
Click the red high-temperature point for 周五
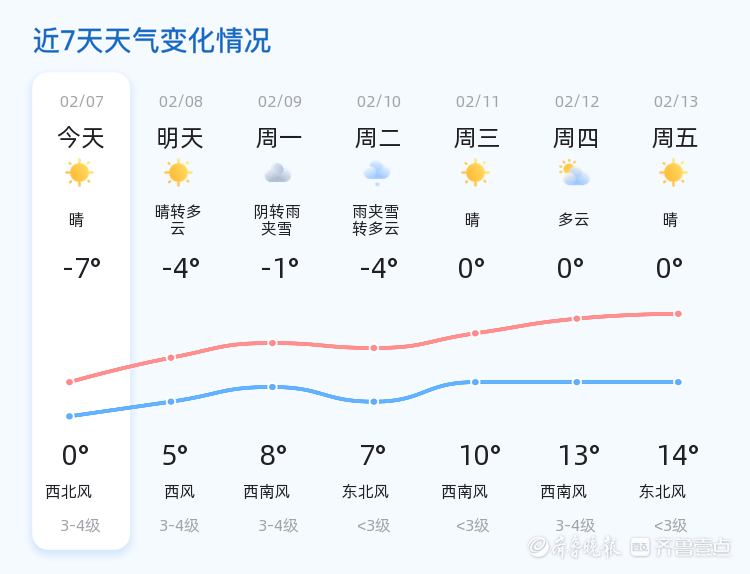coord(678,314)
